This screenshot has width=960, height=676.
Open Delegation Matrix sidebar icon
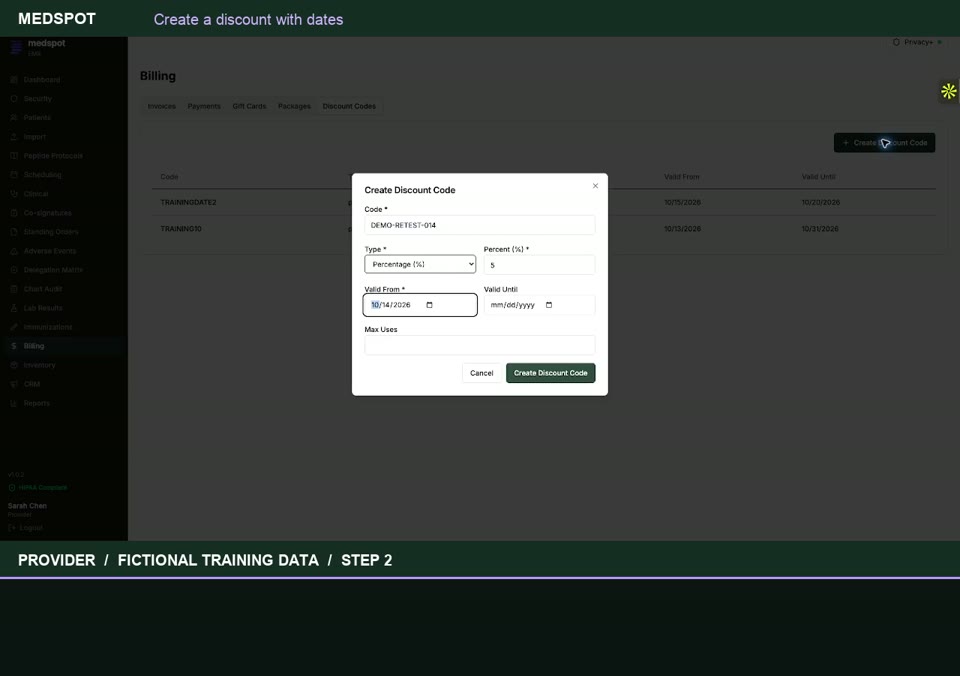click(x=14, y=270)
